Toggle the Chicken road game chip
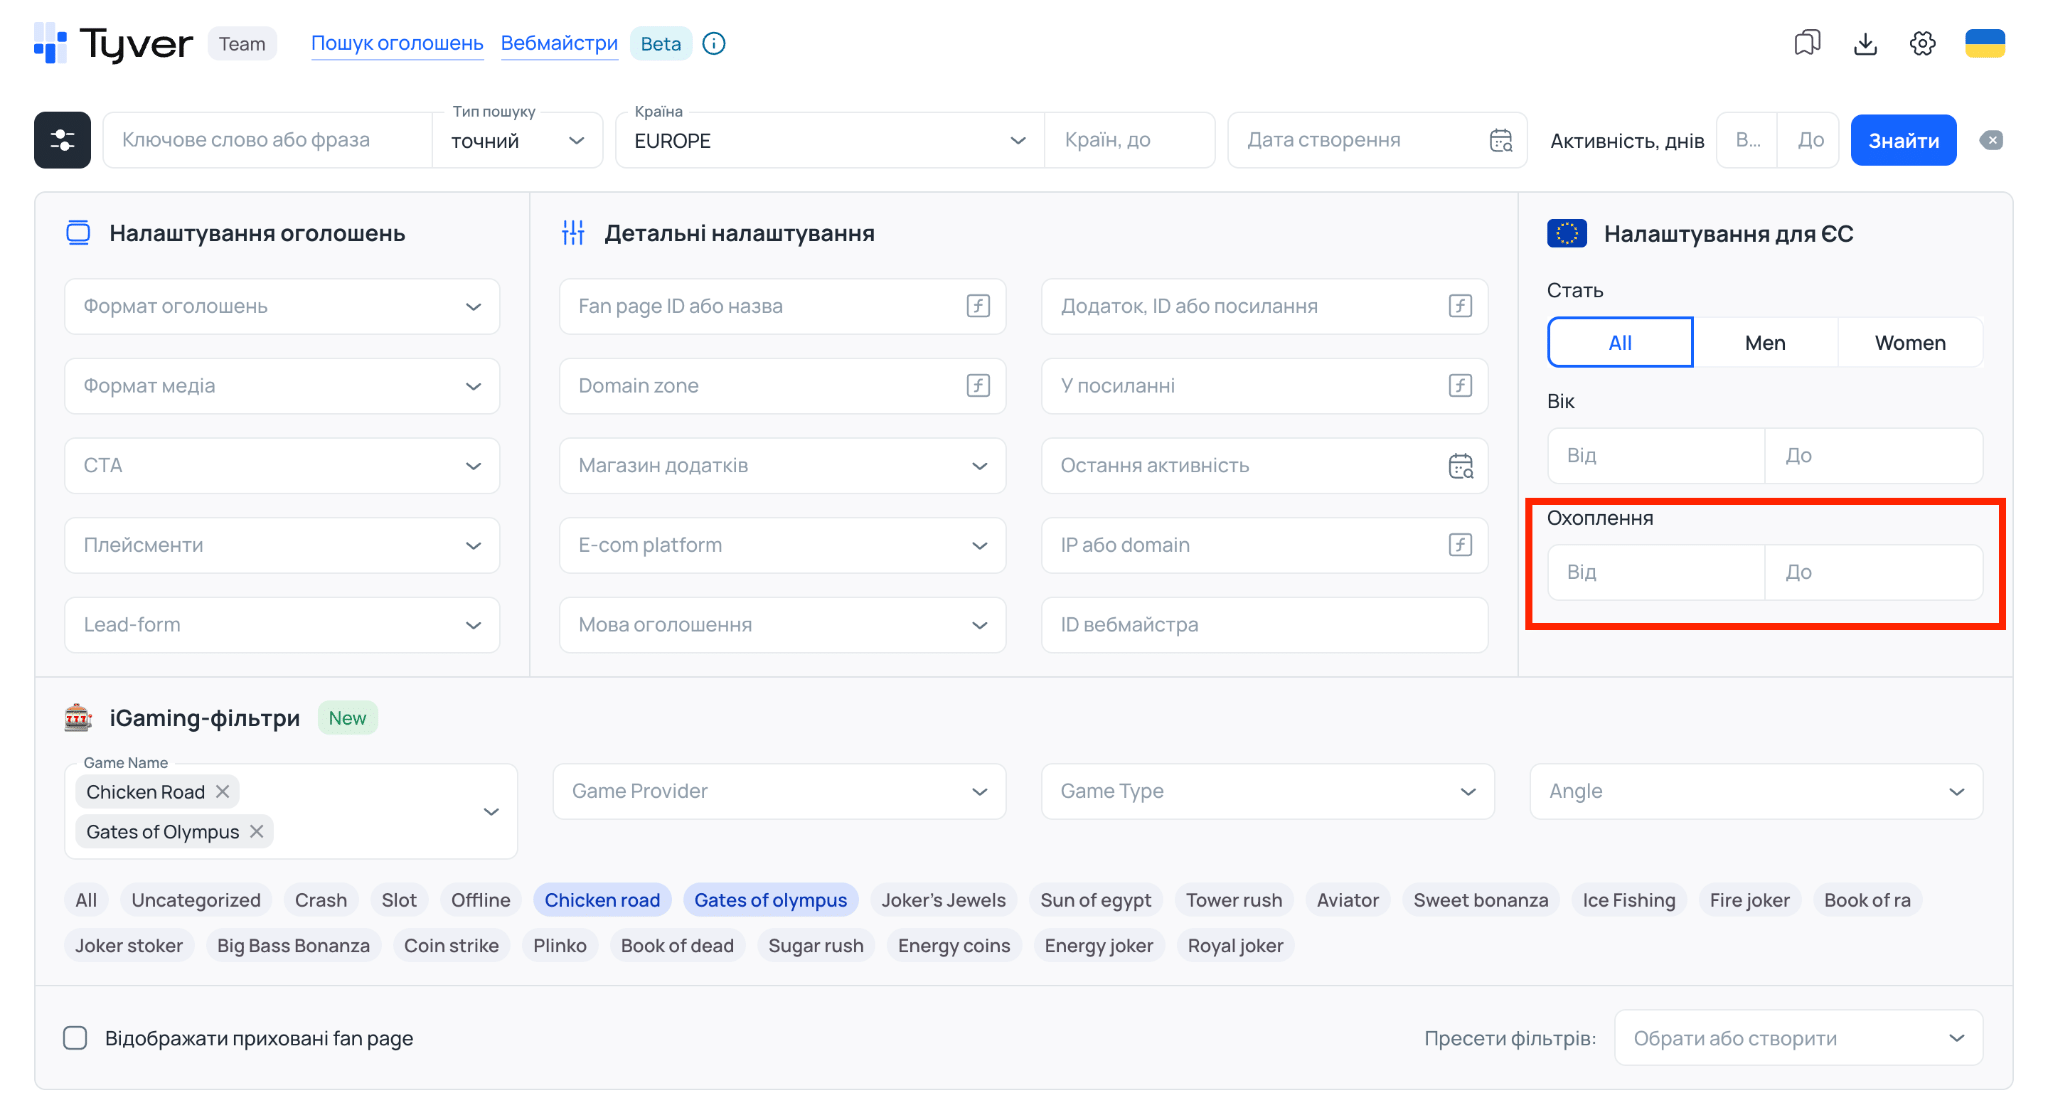Image resolution: width=2048 pixels, height=1102 pixels. pyautogui.click(x=602, y=900)
